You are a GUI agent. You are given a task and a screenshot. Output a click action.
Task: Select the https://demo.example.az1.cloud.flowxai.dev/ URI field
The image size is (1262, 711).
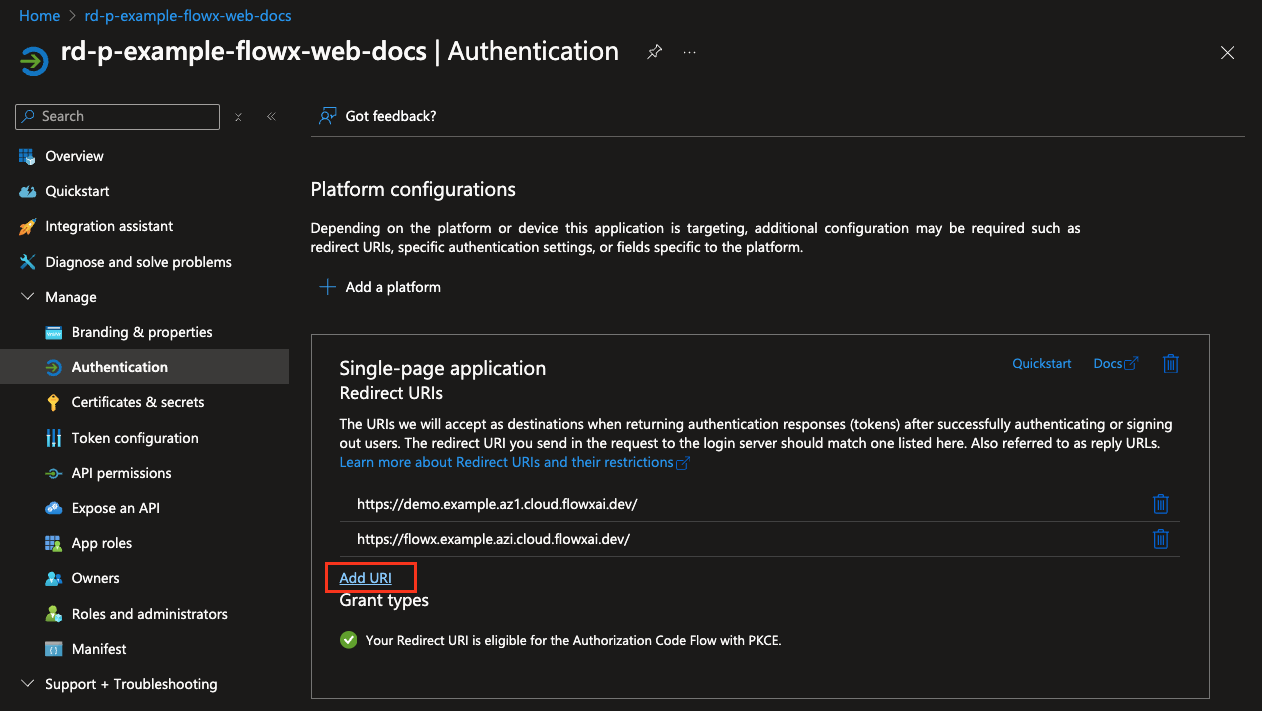(740, 503)
